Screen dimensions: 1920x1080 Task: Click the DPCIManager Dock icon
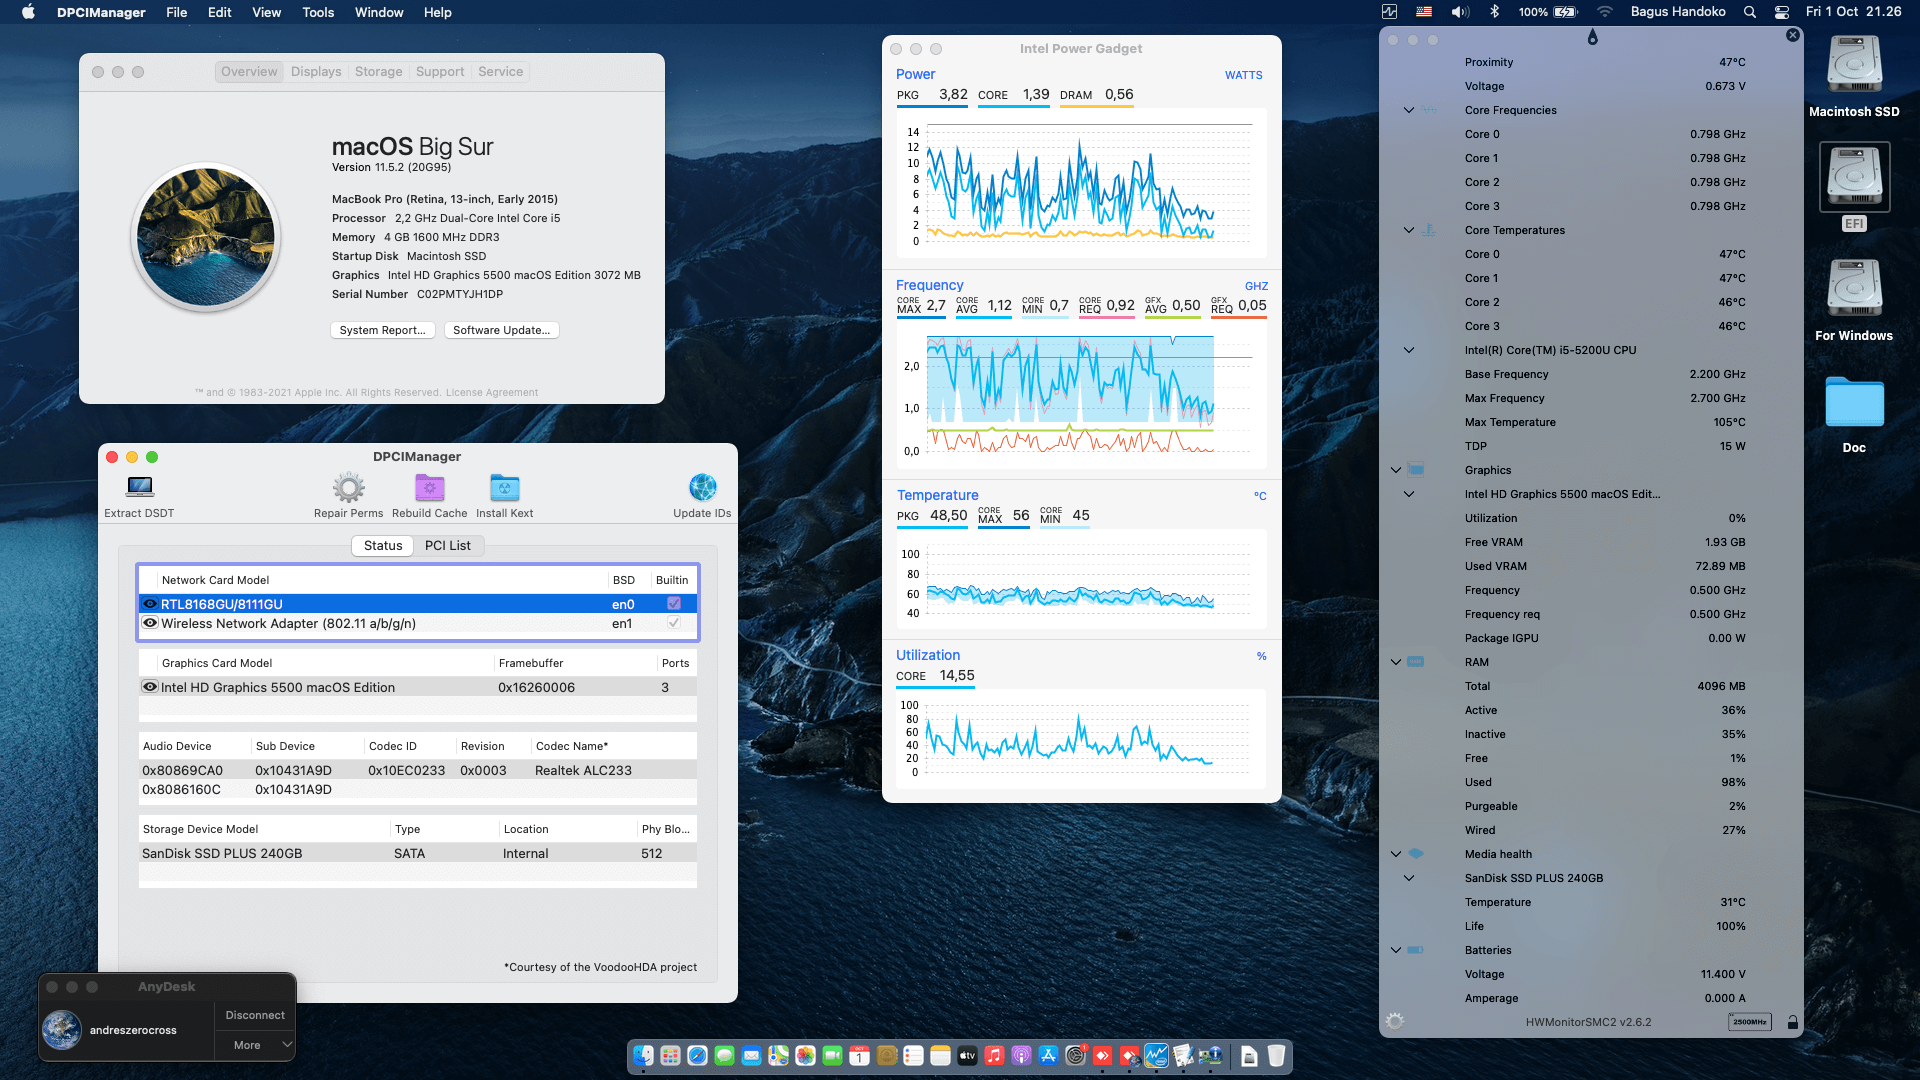[x=1210, y=1055]
